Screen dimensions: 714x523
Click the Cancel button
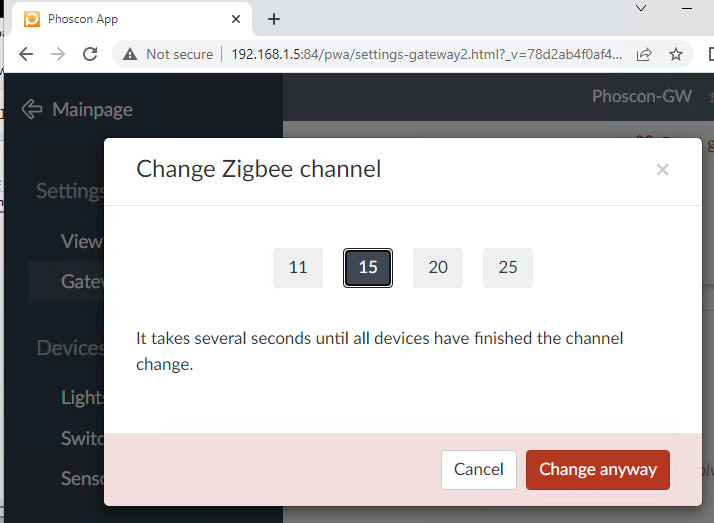point(479,470)
